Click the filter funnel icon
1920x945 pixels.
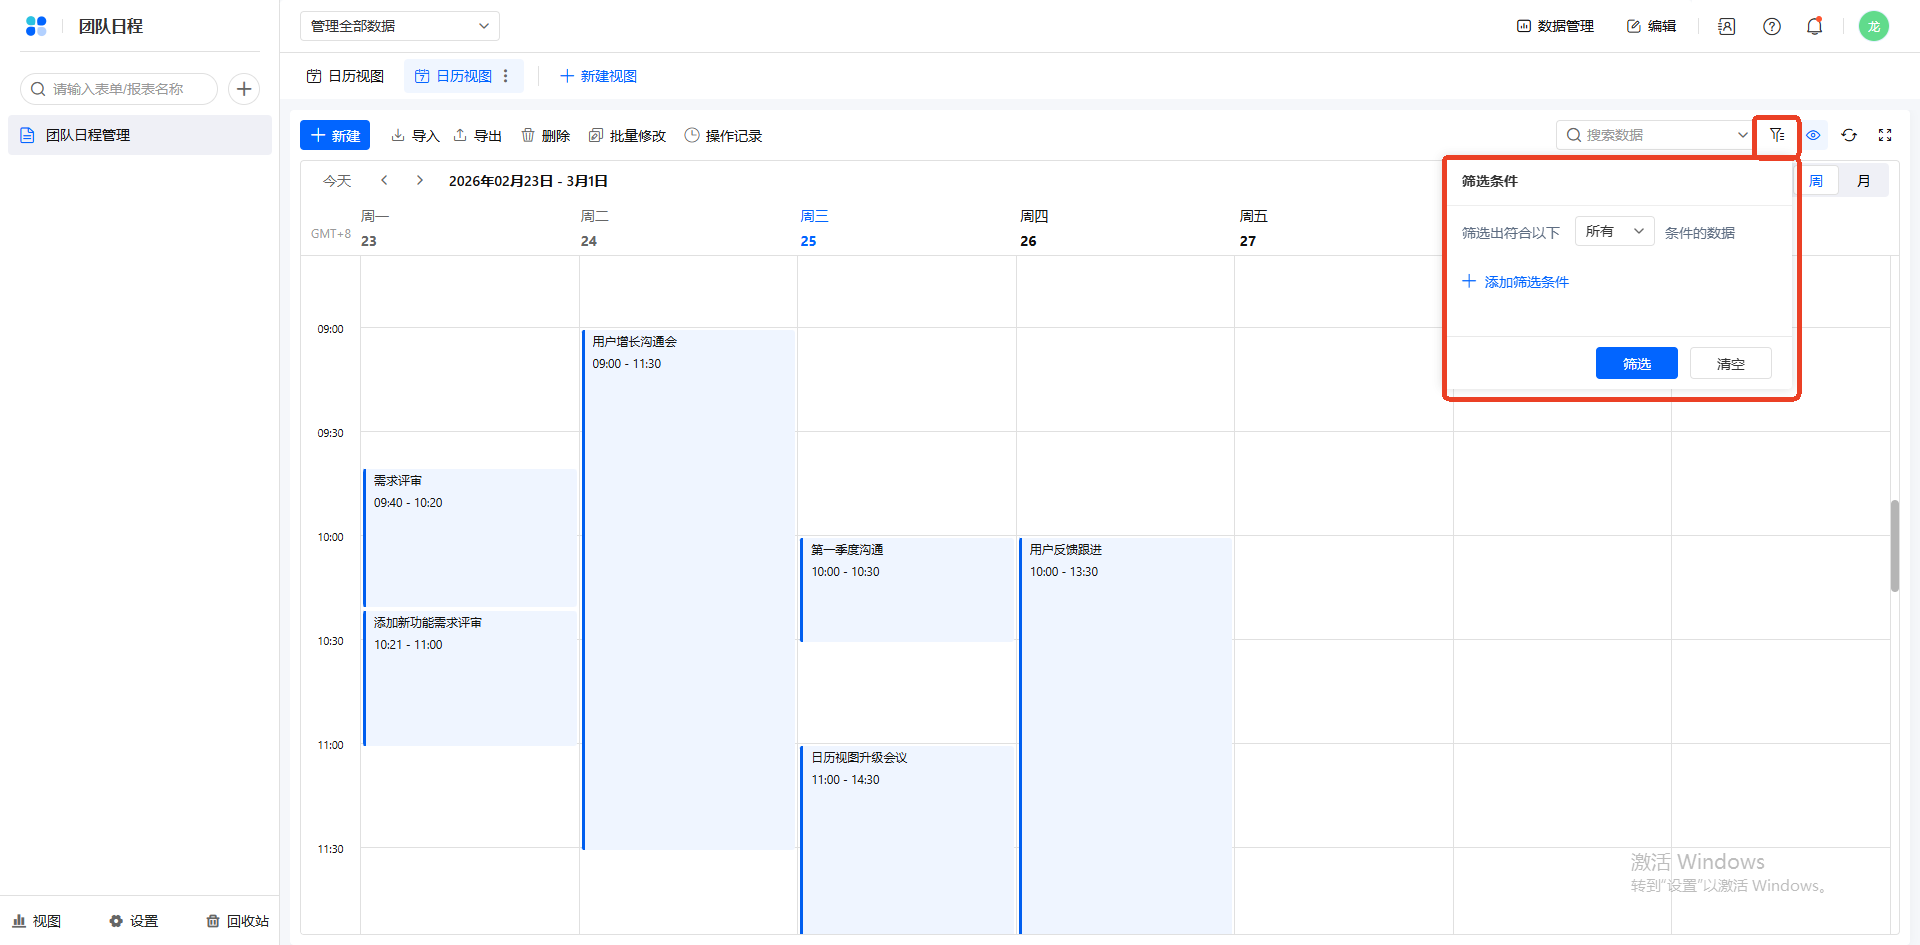[x=1777, y=135]
